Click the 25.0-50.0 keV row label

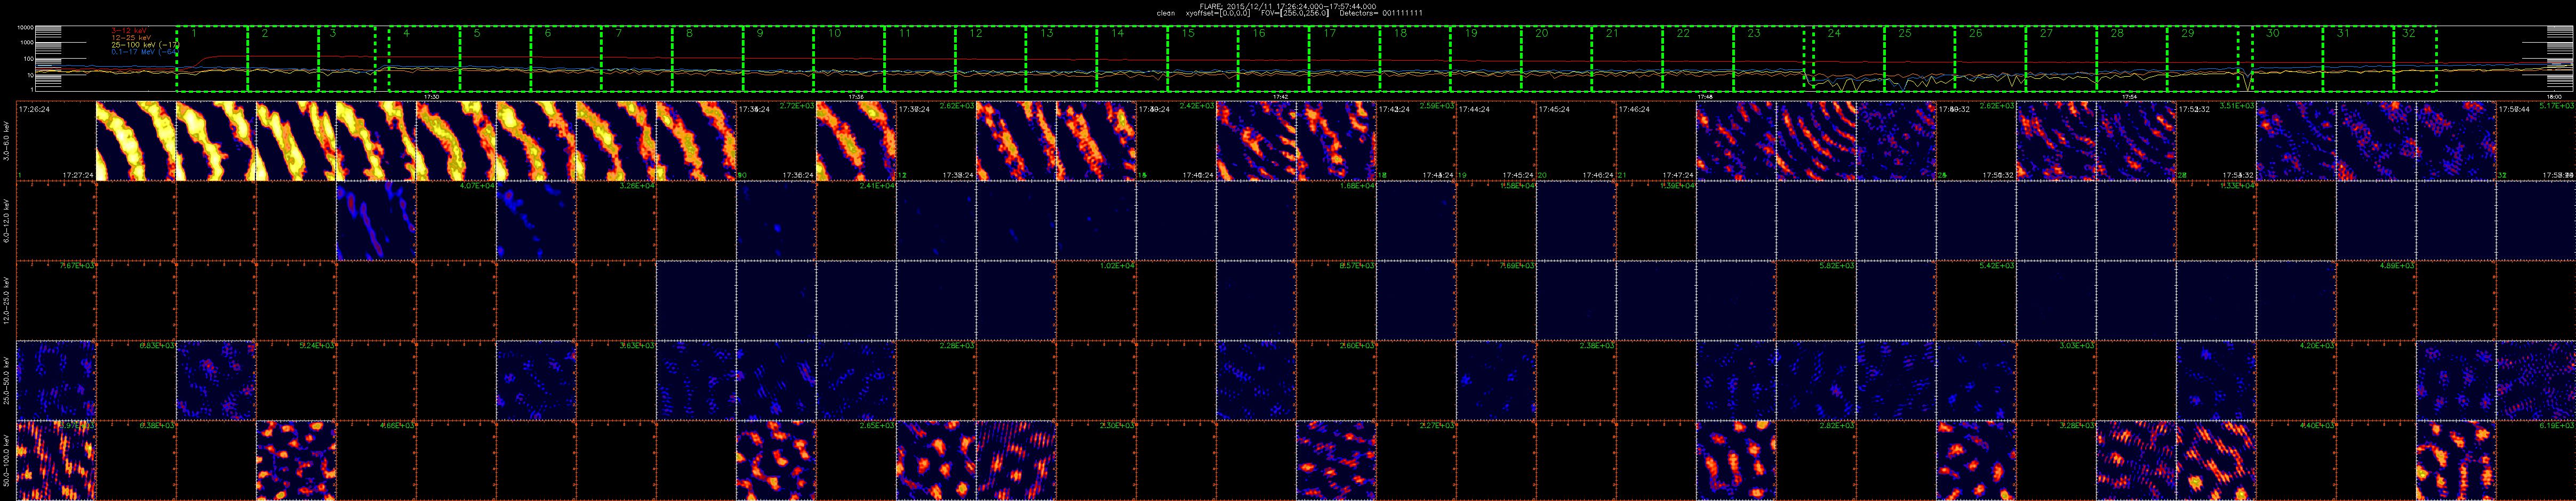point(8,381)
